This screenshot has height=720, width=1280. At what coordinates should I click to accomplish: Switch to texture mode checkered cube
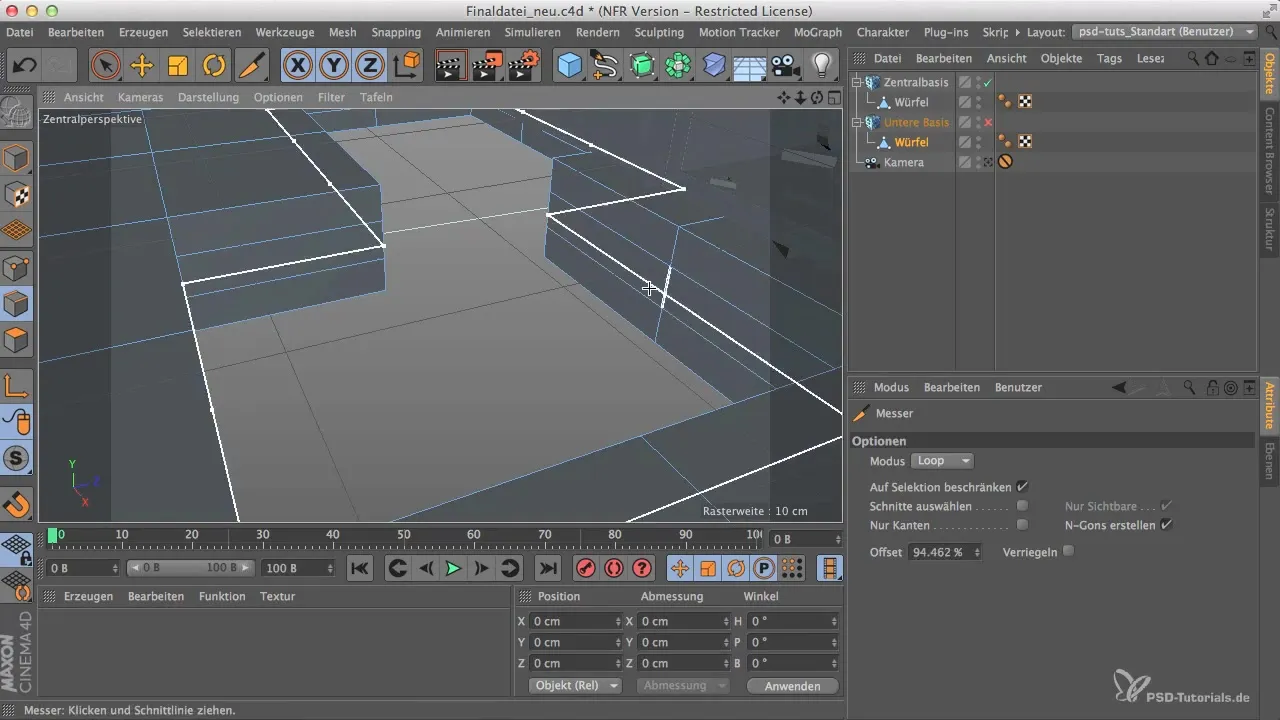pos(17,194)
